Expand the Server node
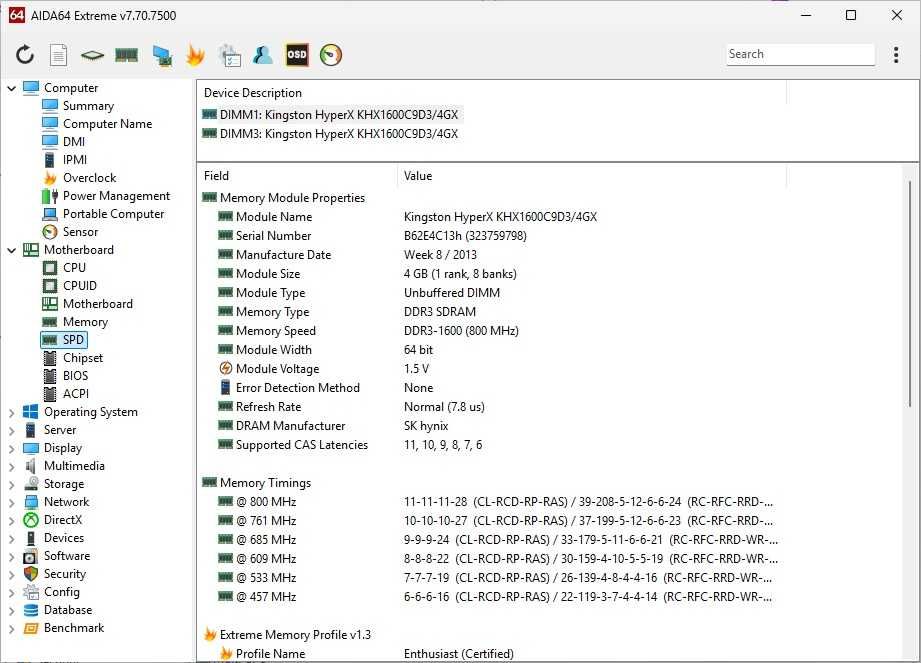921x663 pixels. [11, 430]
